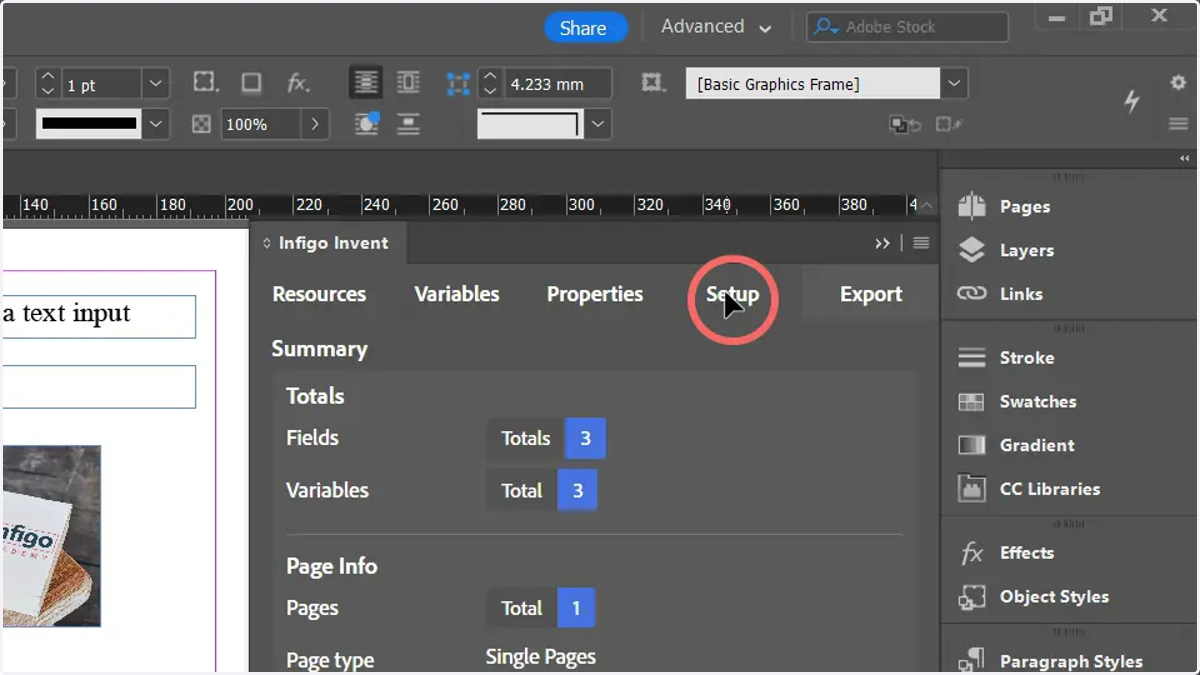The height and width of the screenshot is (675, 1200).
Task: Select the Infigo image on the page
Action: click(x=50, y=536)
